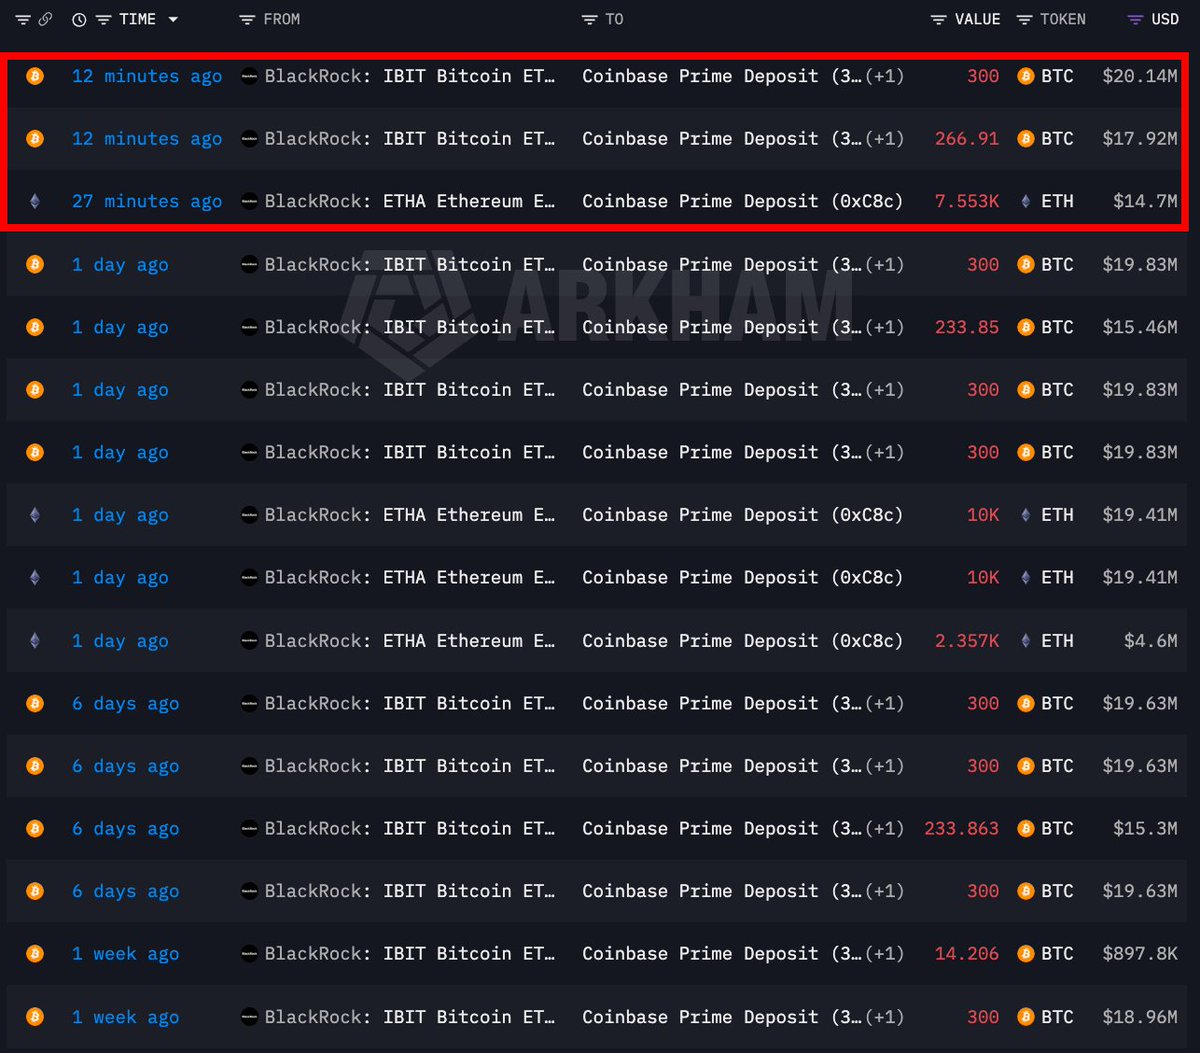The width and height of the screenshot is (1200, 1053).
Task: Expand the (+1) addresses in $20.14M row
Action: tap(884, 76)
